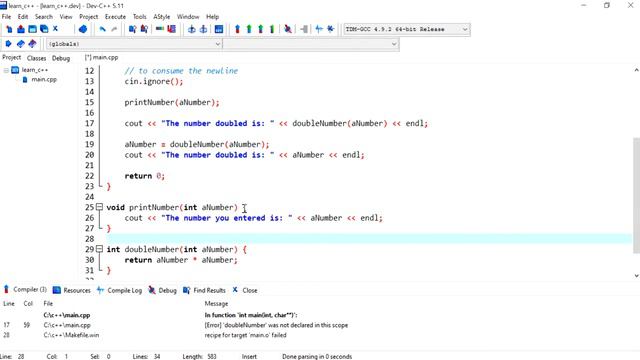640x360 pixels.
Task: Open the bottom panel Debug tab
Action: click(162, 290)
